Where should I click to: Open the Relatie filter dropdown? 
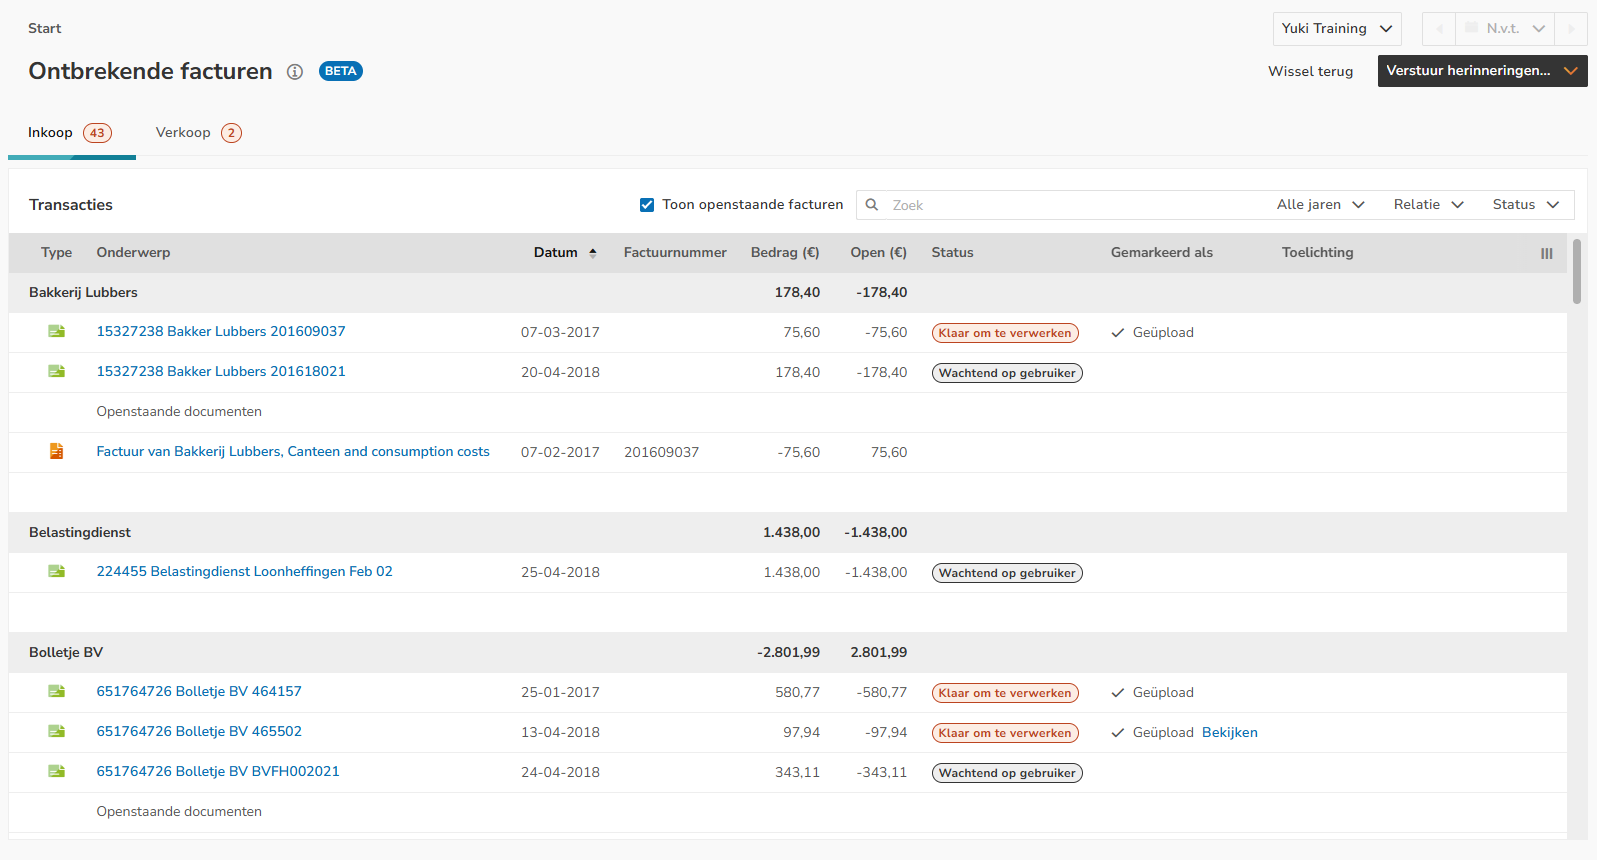[x=1428, y=205]
